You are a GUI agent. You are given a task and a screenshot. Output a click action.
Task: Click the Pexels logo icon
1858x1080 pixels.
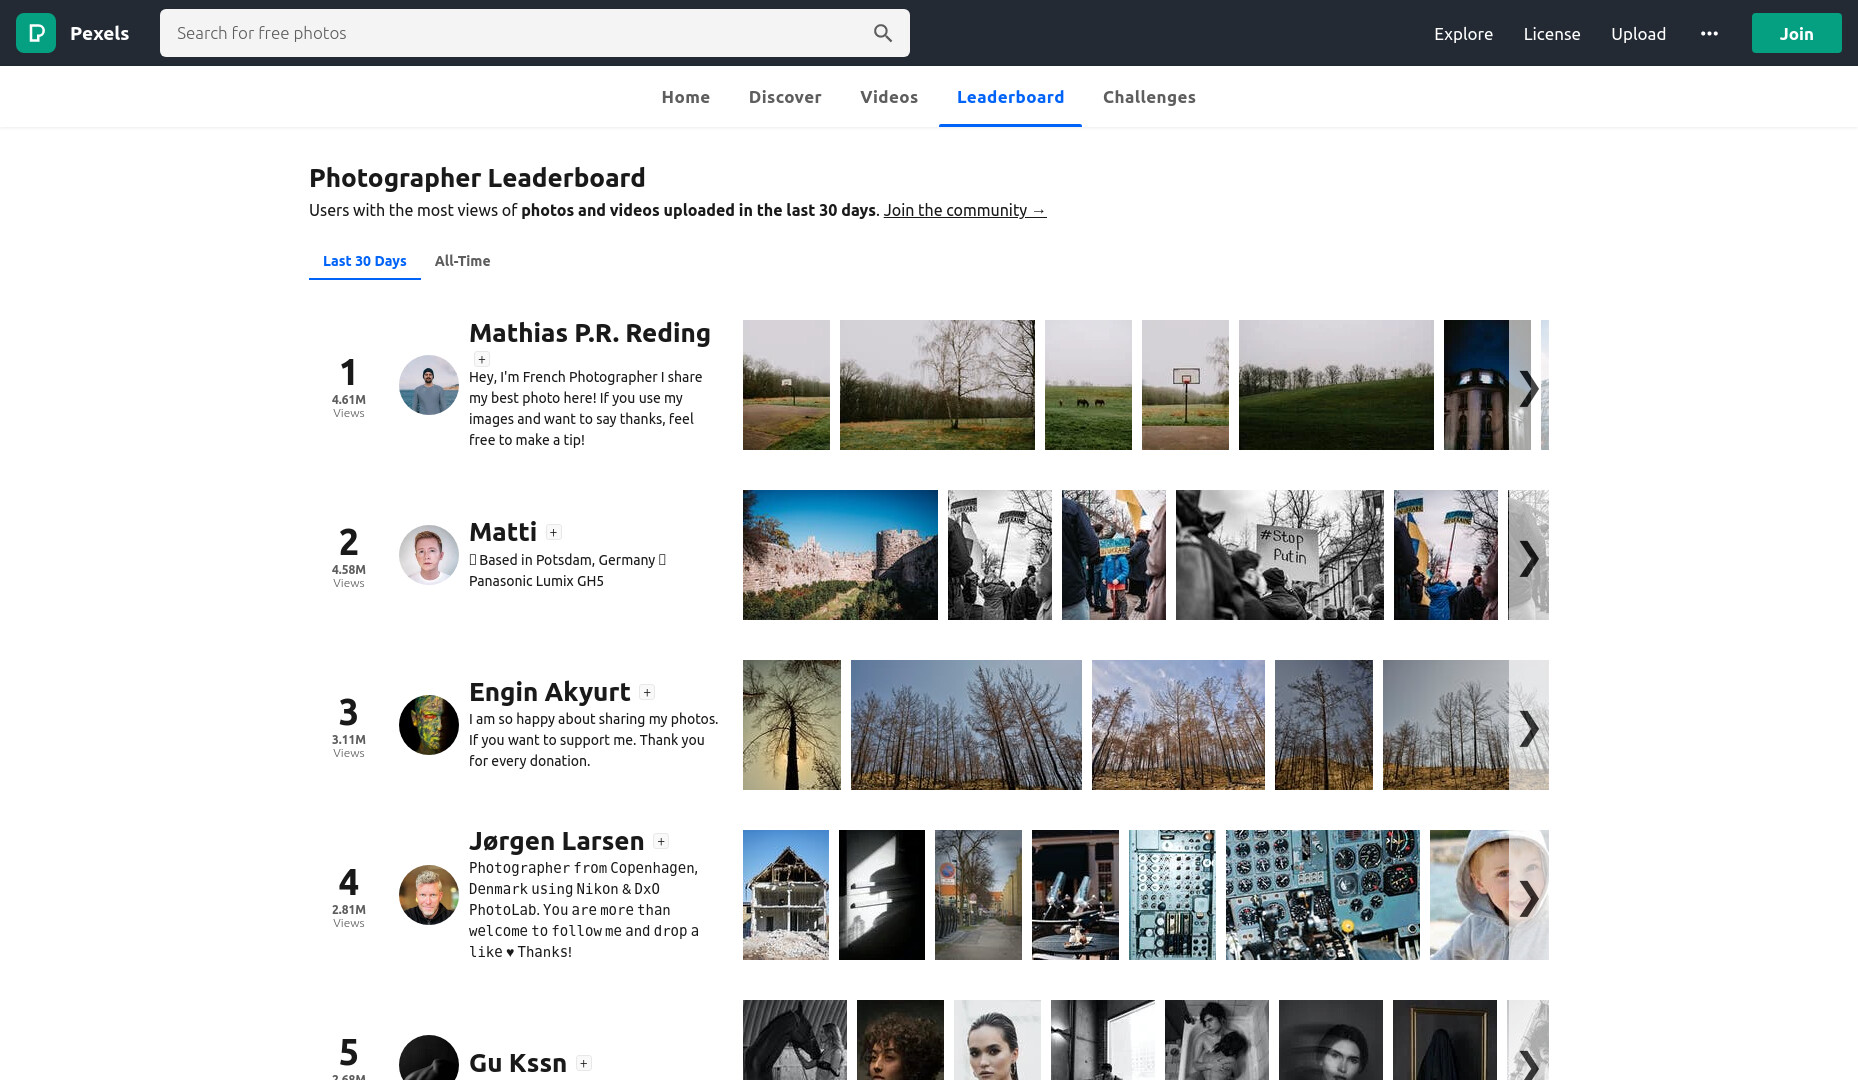coord(36,33)
